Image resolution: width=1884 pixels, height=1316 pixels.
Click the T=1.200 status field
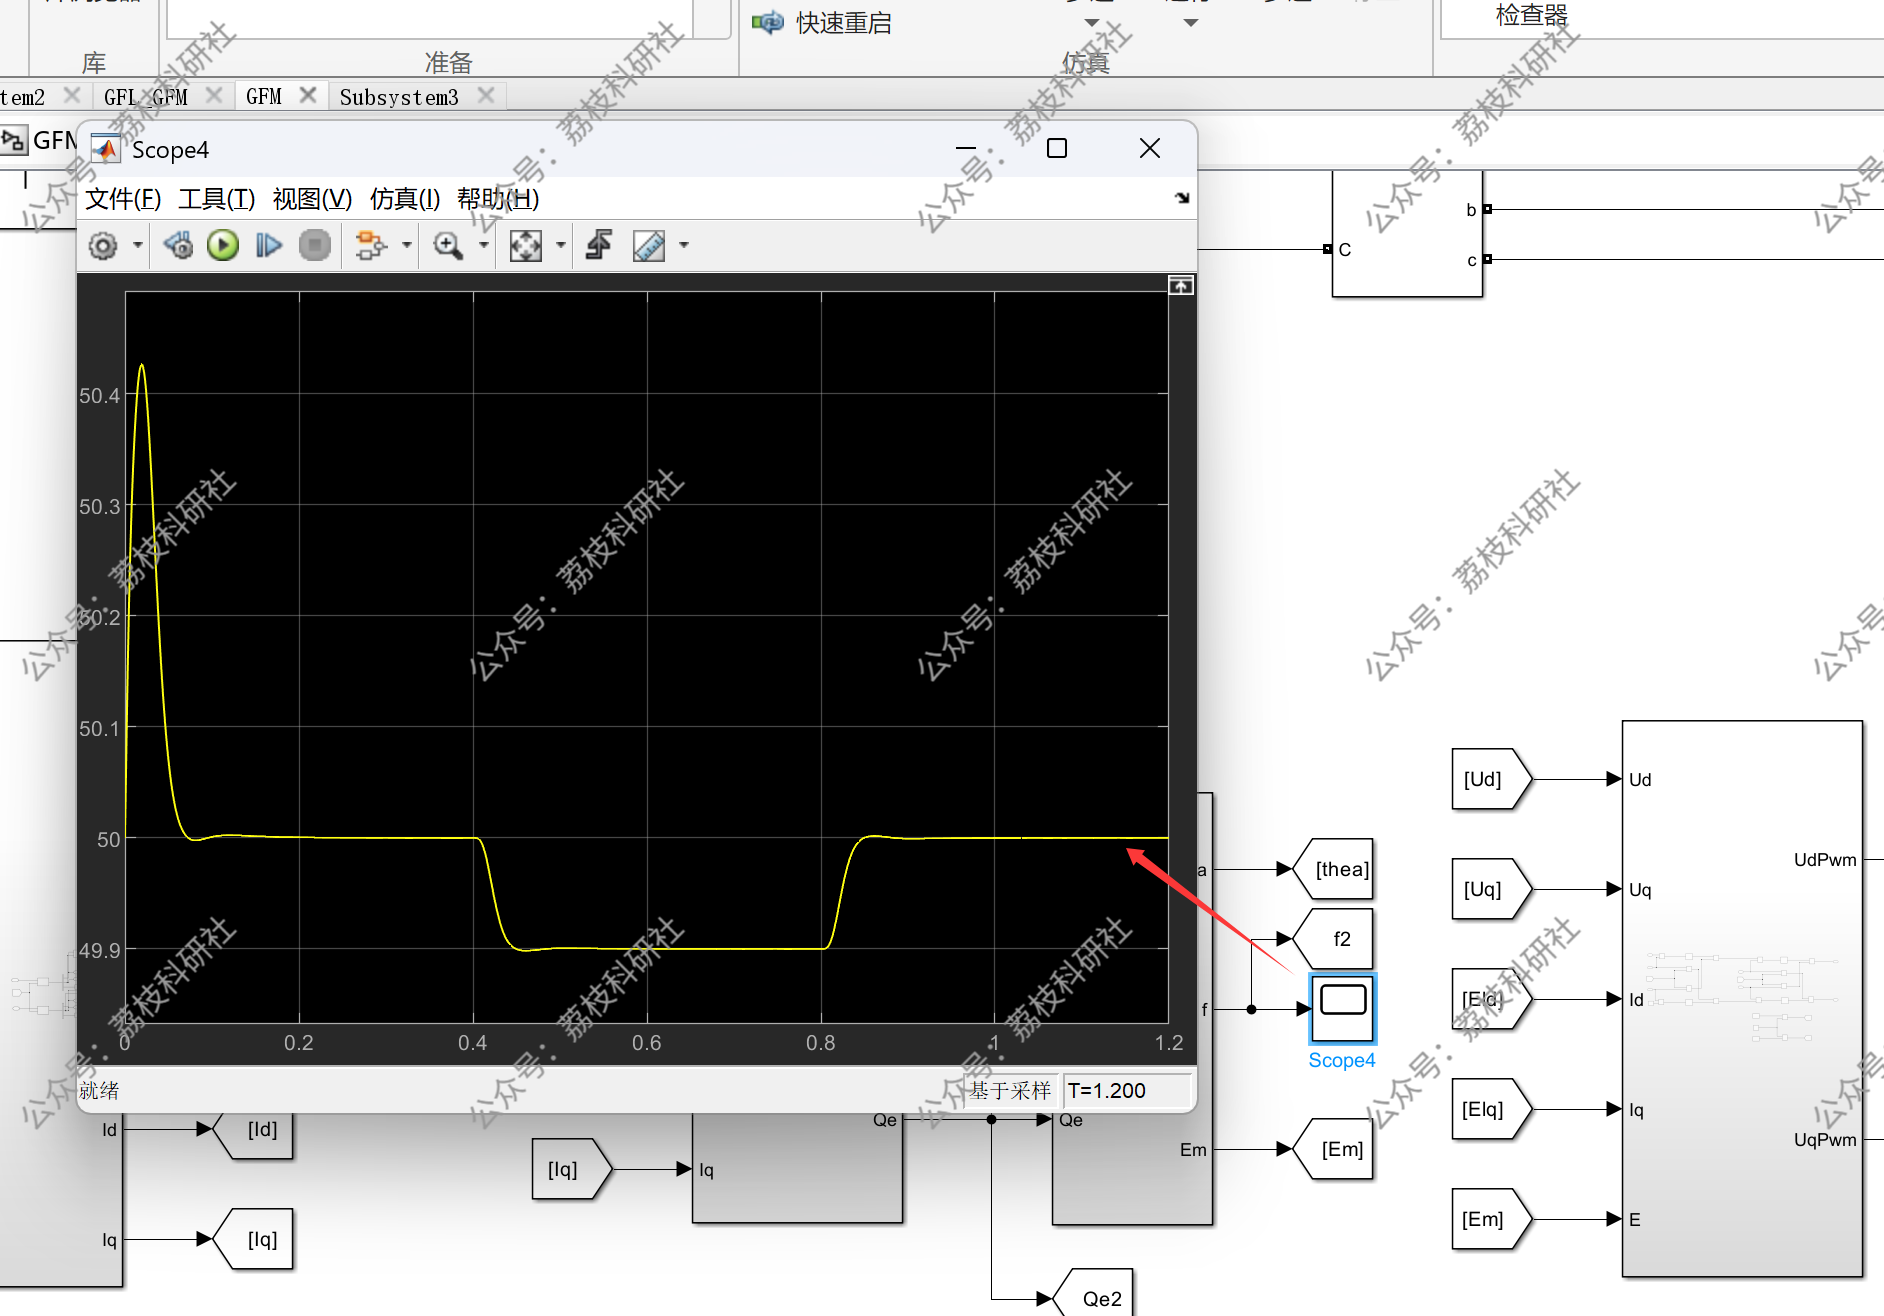point(1127,1090)
